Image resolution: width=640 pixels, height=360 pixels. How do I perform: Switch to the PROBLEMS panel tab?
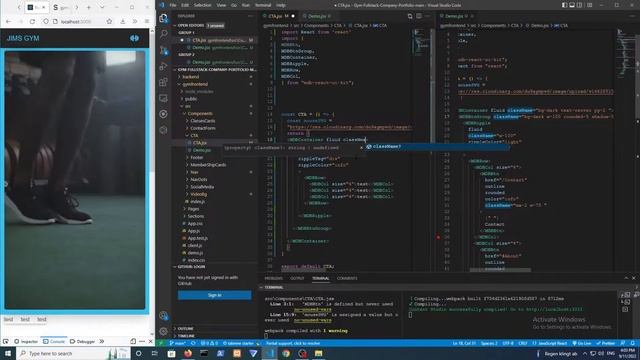click(273, 278)
